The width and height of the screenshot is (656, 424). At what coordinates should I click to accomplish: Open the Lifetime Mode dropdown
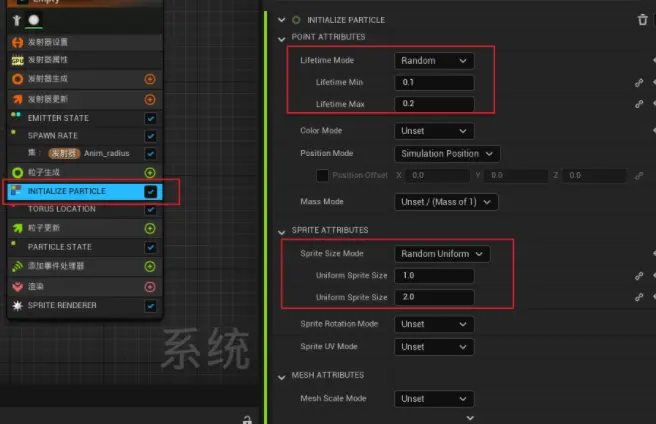(434, 61)
